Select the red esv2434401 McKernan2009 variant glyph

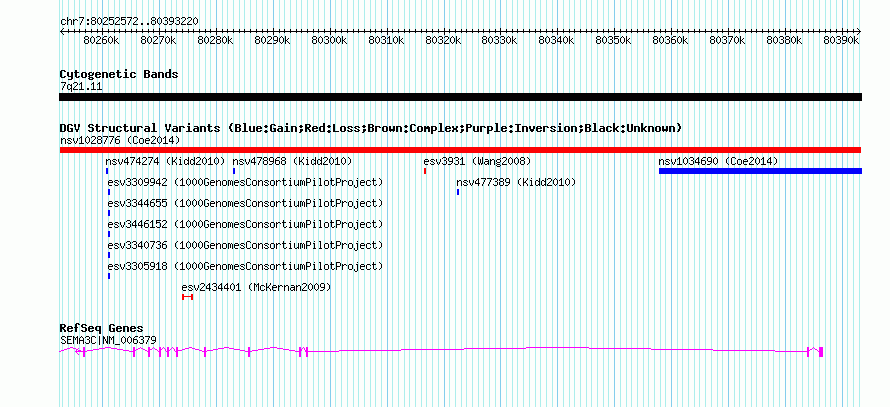(x=187, y=297)
